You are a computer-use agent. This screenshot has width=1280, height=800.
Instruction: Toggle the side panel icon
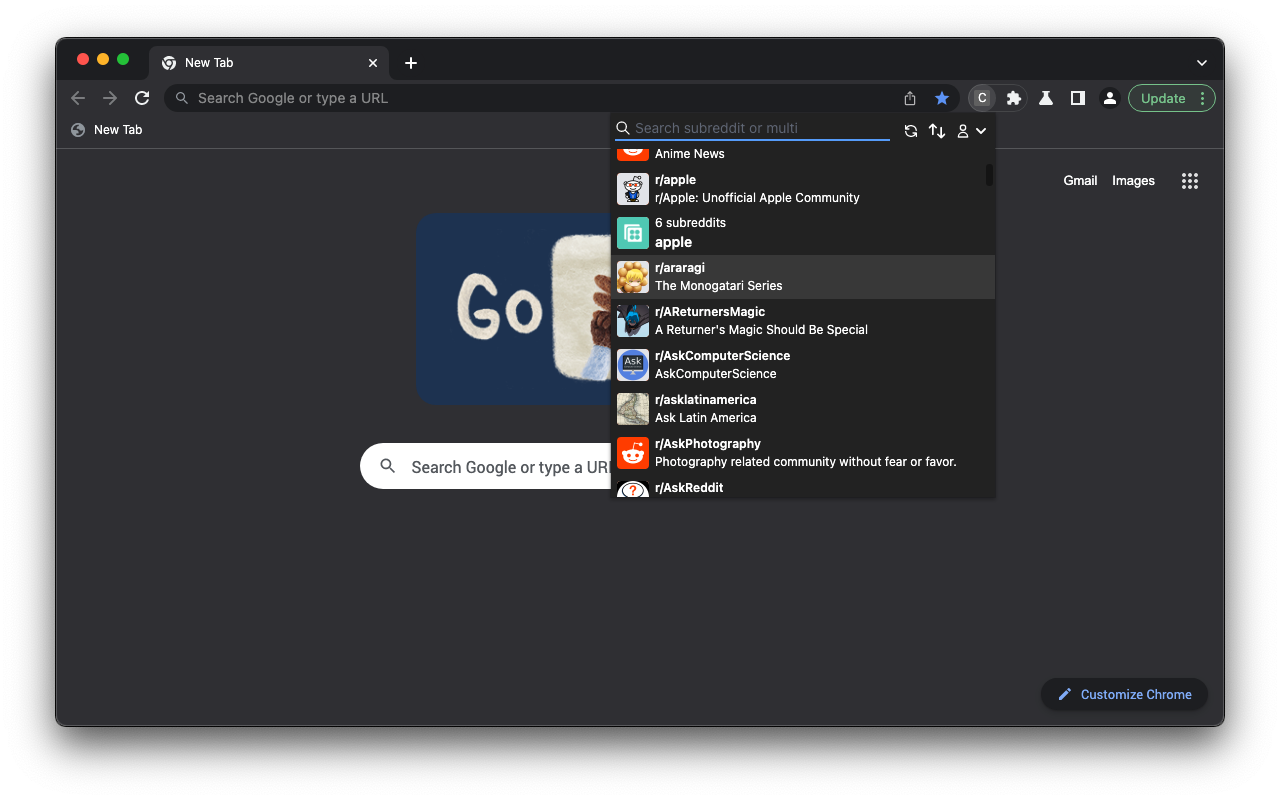pyautogui.click(x=1078, y=98)
